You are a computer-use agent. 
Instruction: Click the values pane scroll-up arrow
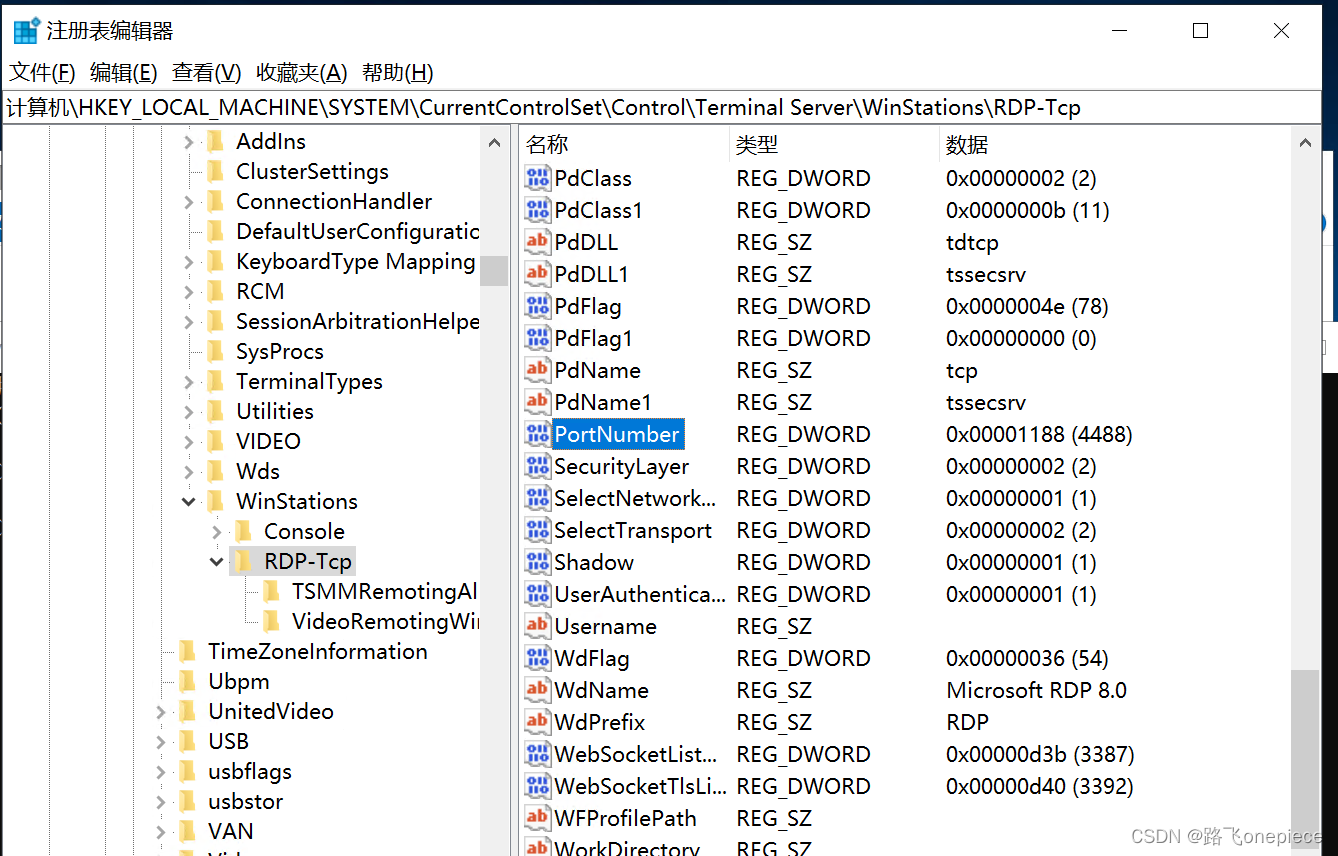(1304, 143)
